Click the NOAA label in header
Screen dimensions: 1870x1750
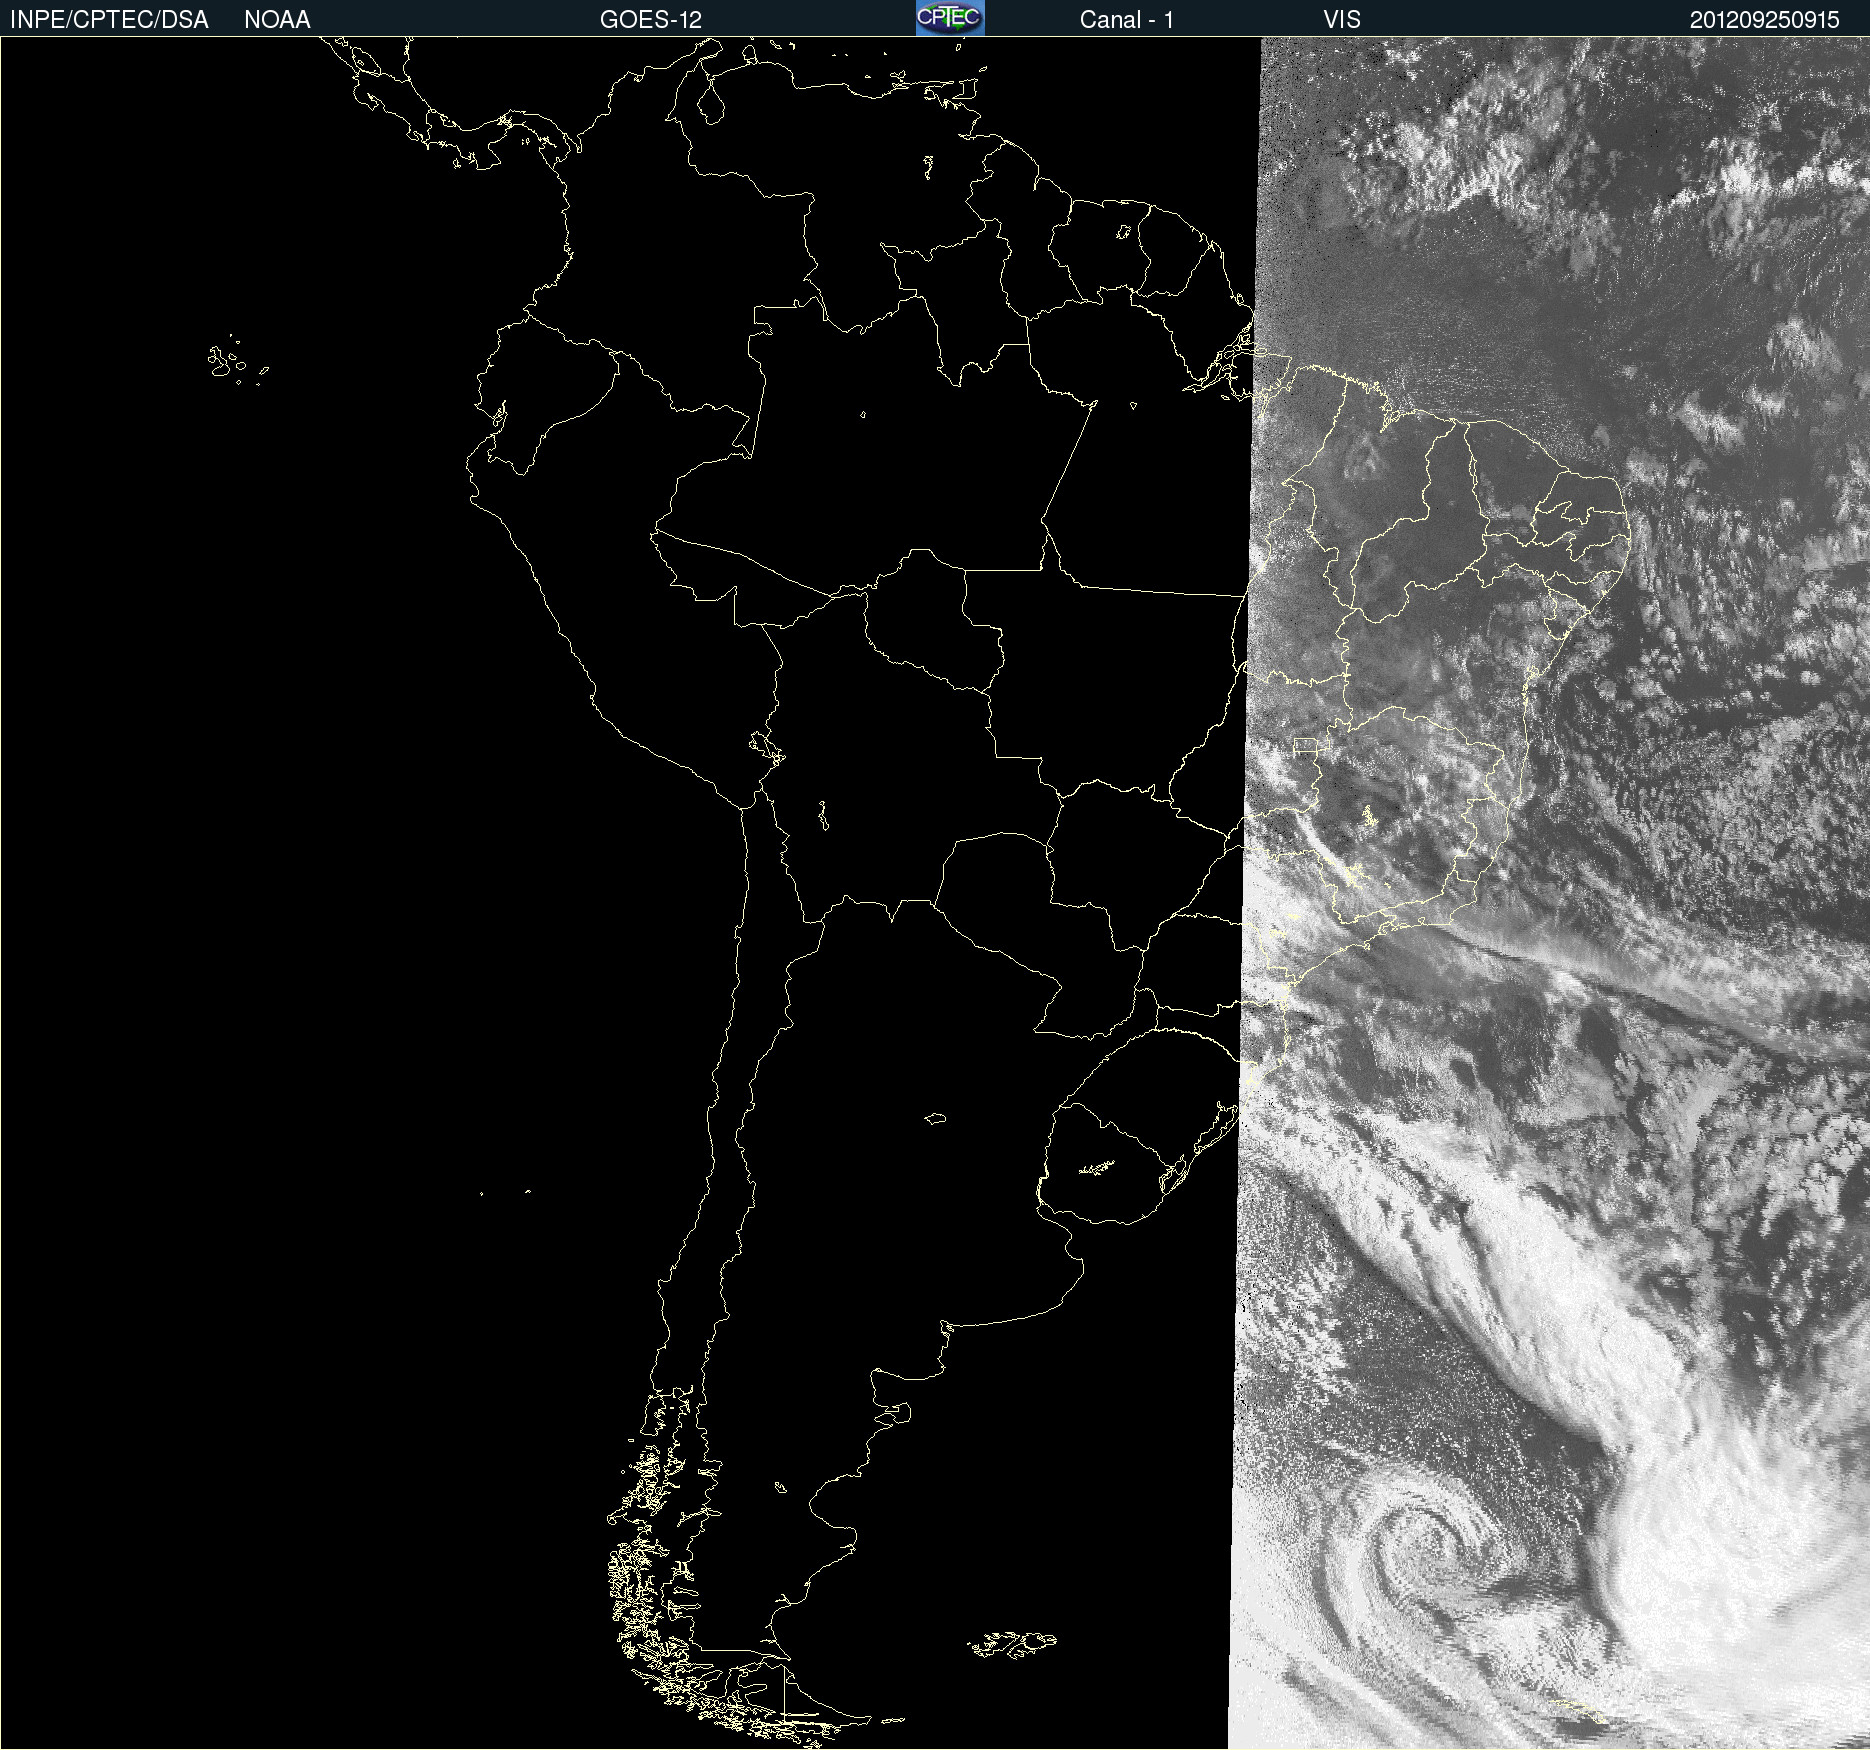[x=277, y=19]
